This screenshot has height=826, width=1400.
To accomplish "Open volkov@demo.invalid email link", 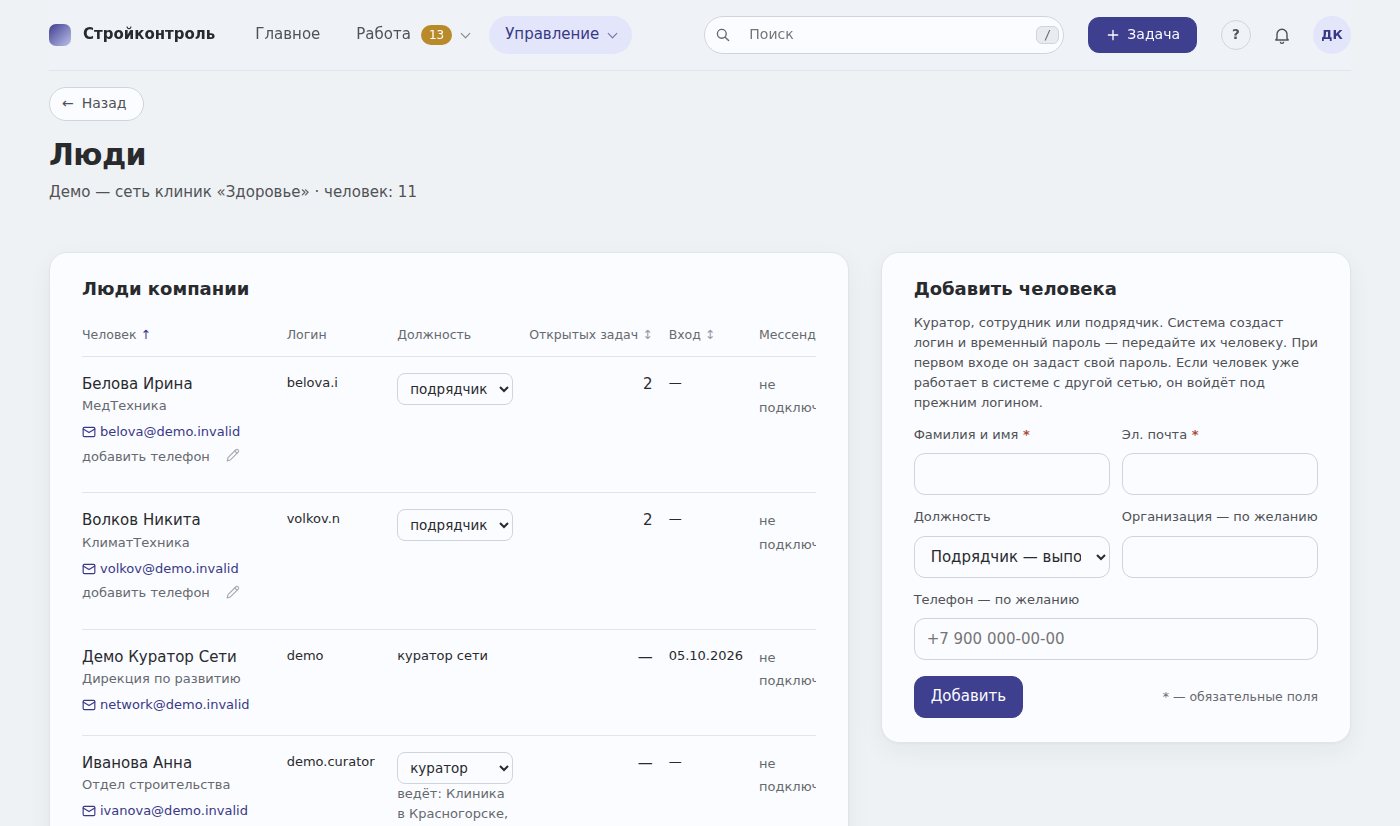I will point(169,568).
